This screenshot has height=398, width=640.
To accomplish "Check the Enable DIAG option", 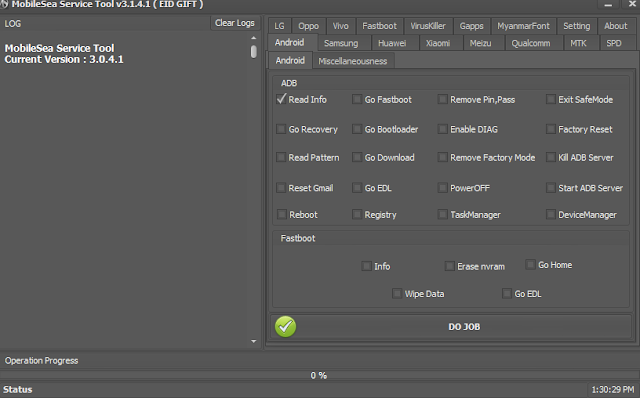I will coord(442,129).
